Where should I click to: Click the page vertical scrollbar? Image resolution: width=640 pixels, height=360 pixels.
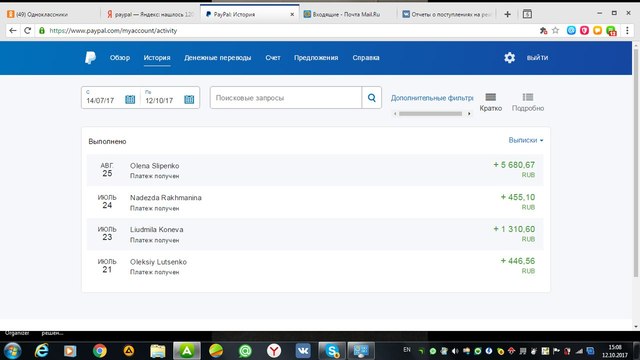636,163
